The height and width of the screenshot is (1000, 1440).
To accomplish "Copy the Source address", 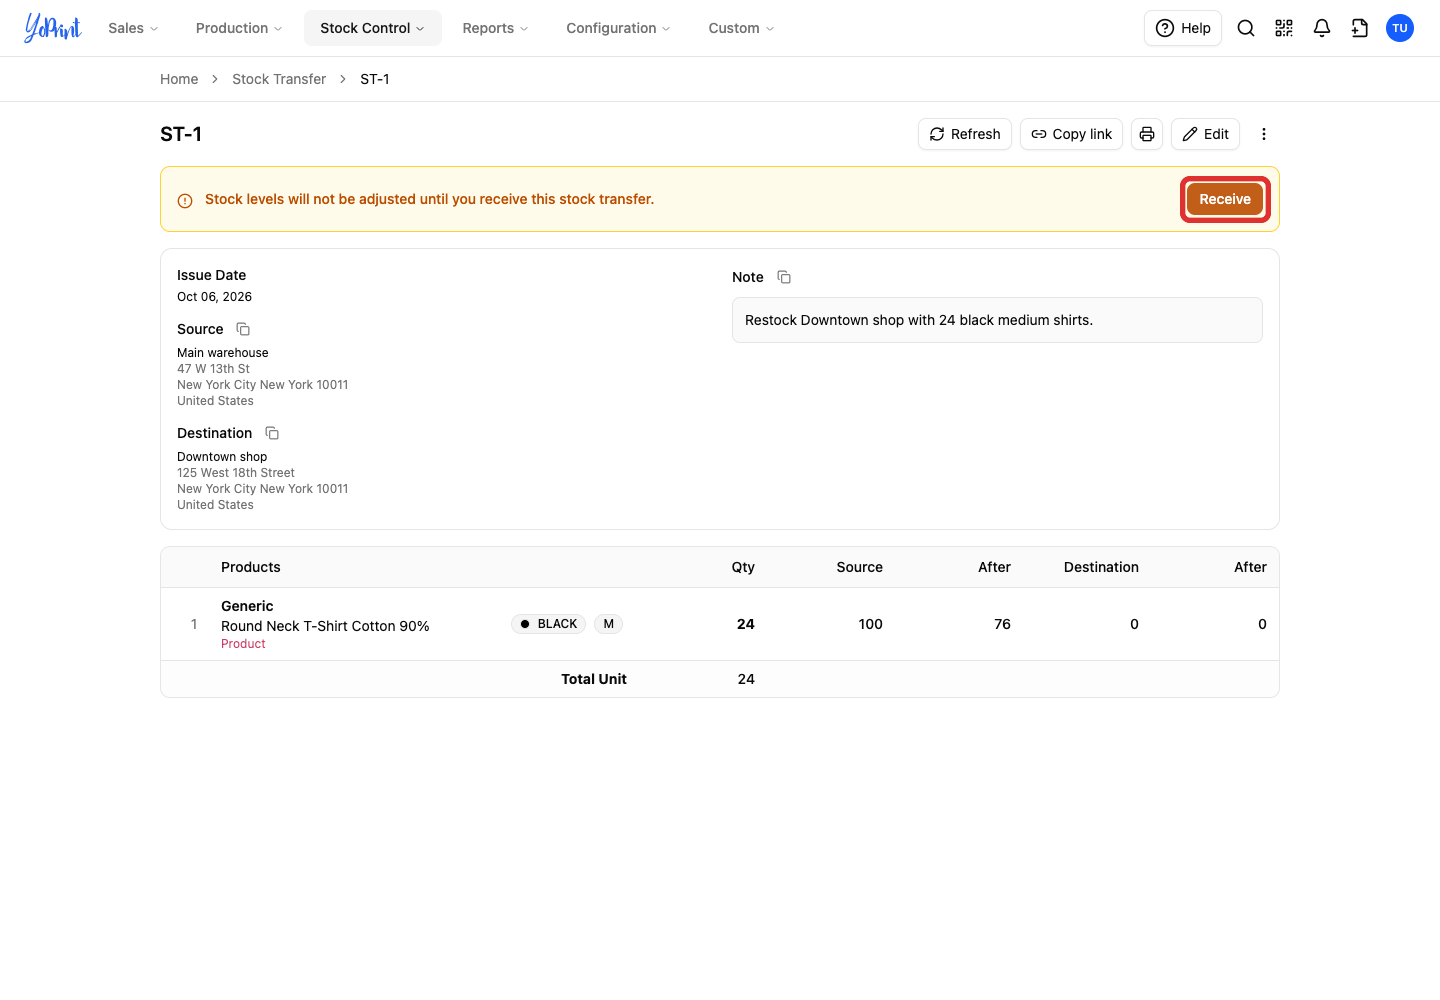I will tap(243, 329).
